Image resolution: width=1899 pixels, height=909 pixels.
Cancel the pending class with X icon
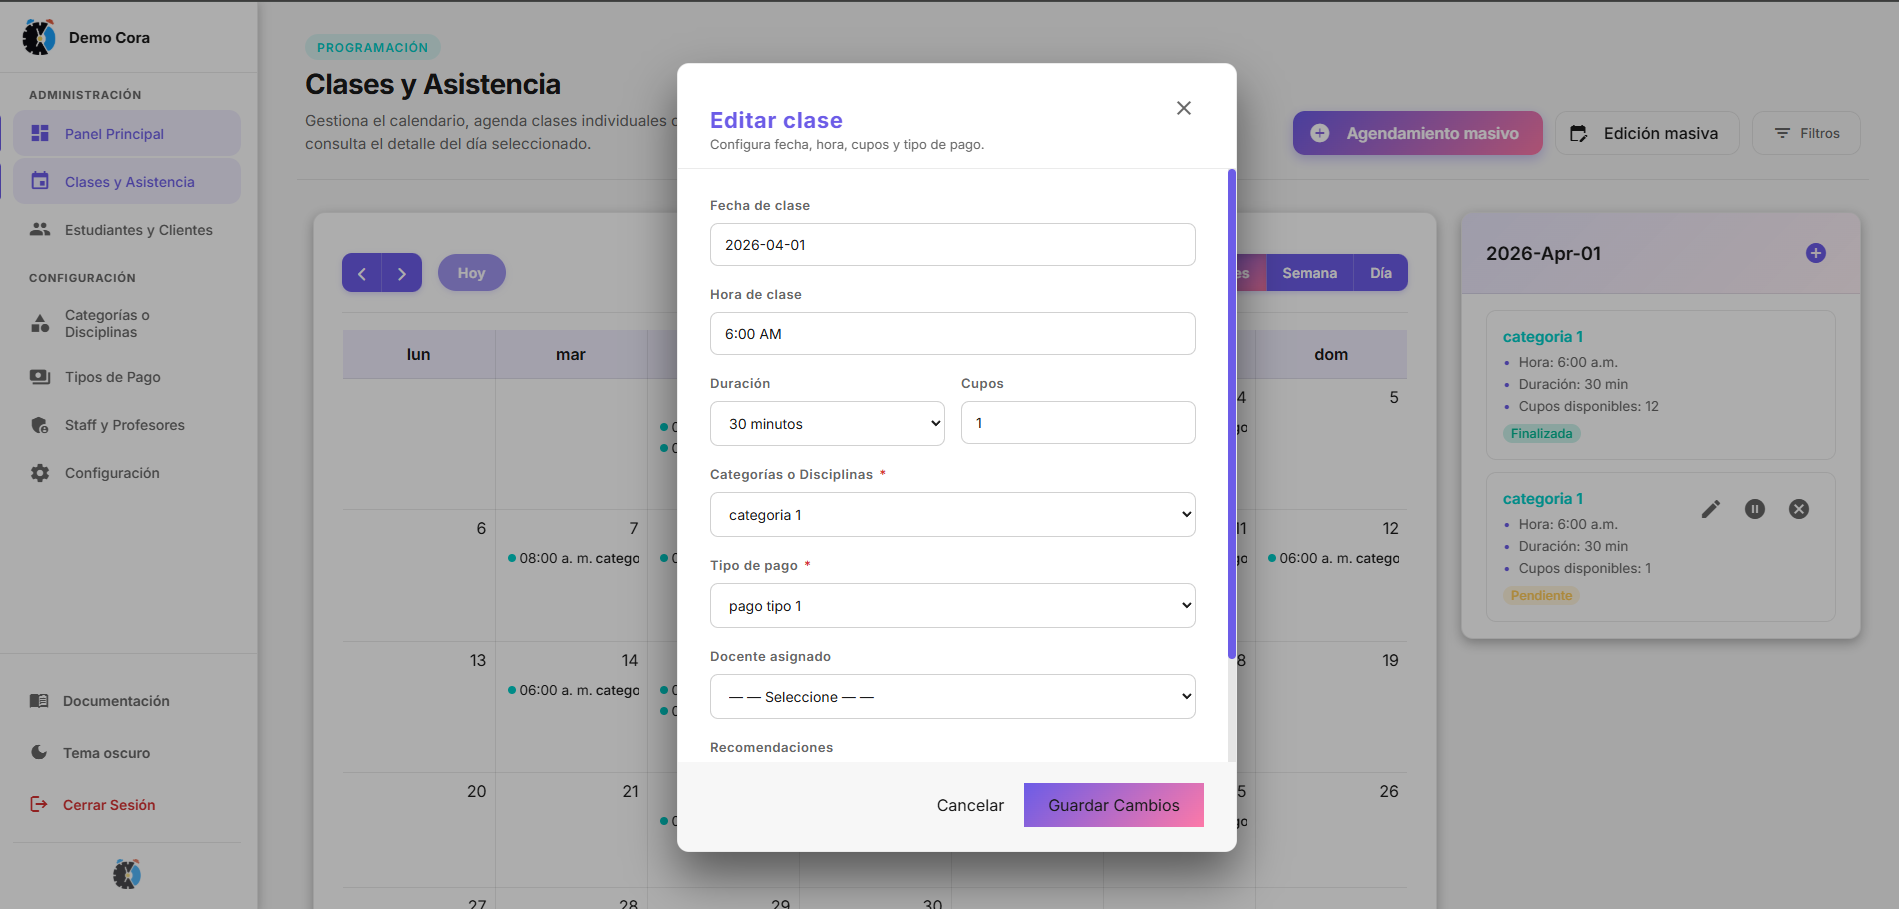coord(1798,509)
